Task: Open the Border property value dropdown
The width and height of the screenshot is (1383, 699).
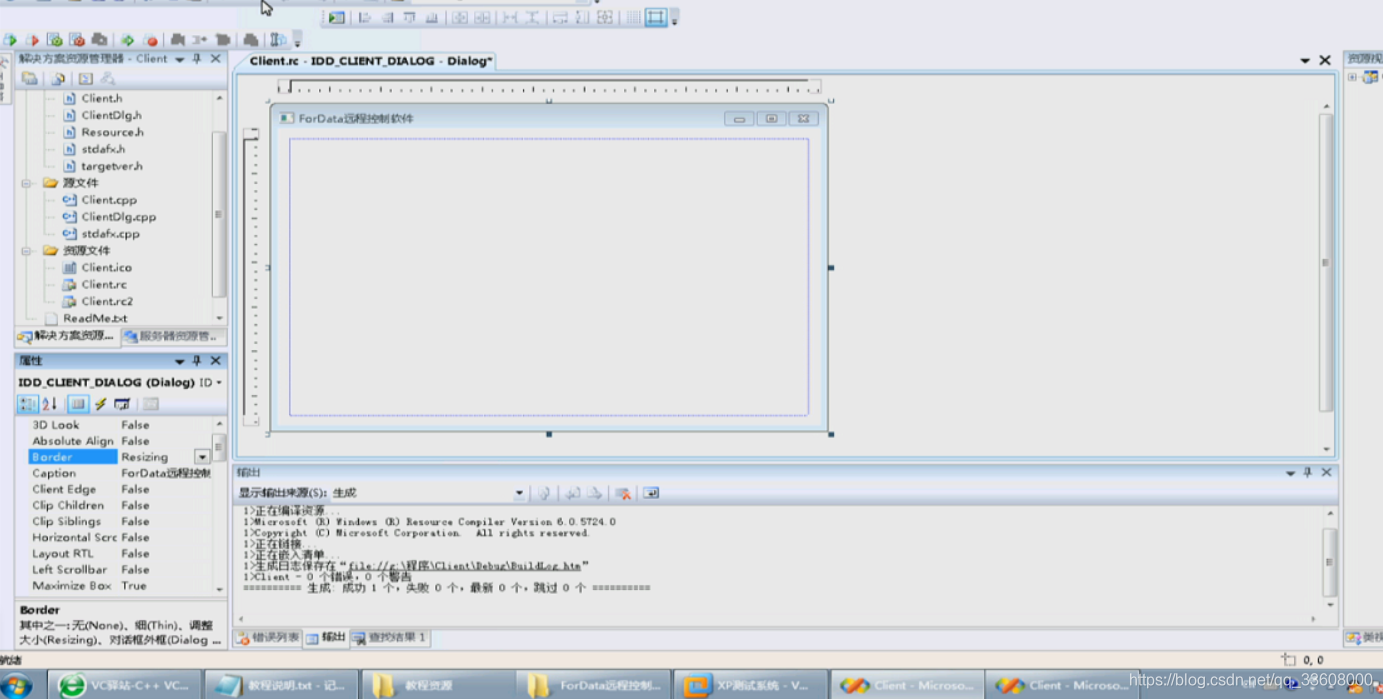Action: 202,457
